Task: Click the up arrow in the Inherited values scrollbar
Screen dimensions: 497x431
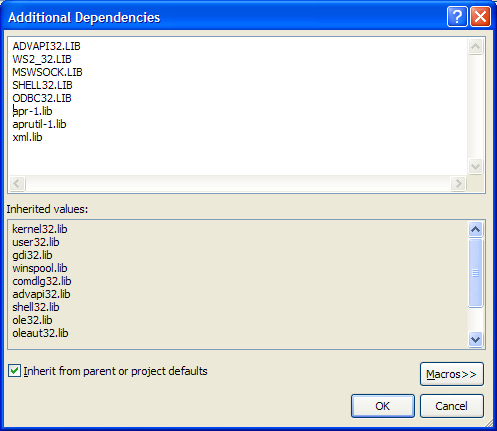Action: [475, 229]
